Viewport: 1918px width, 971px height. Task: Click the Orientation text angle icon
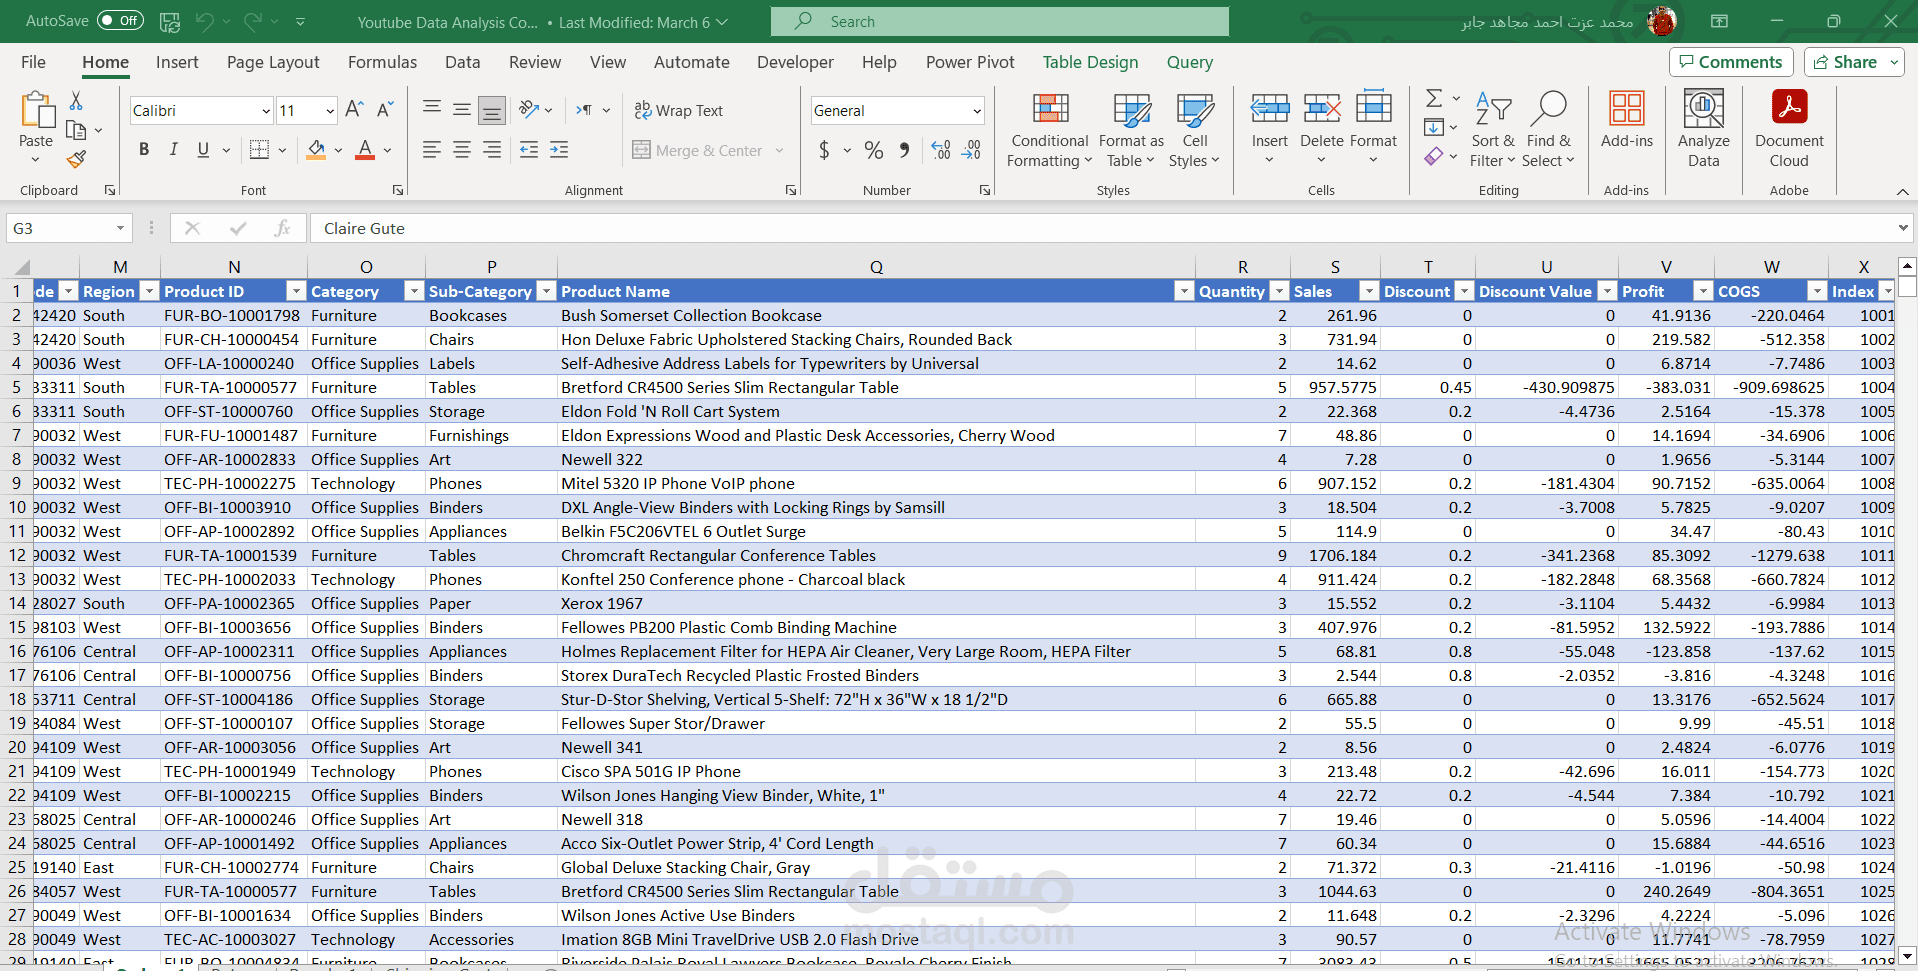[529, 110]
